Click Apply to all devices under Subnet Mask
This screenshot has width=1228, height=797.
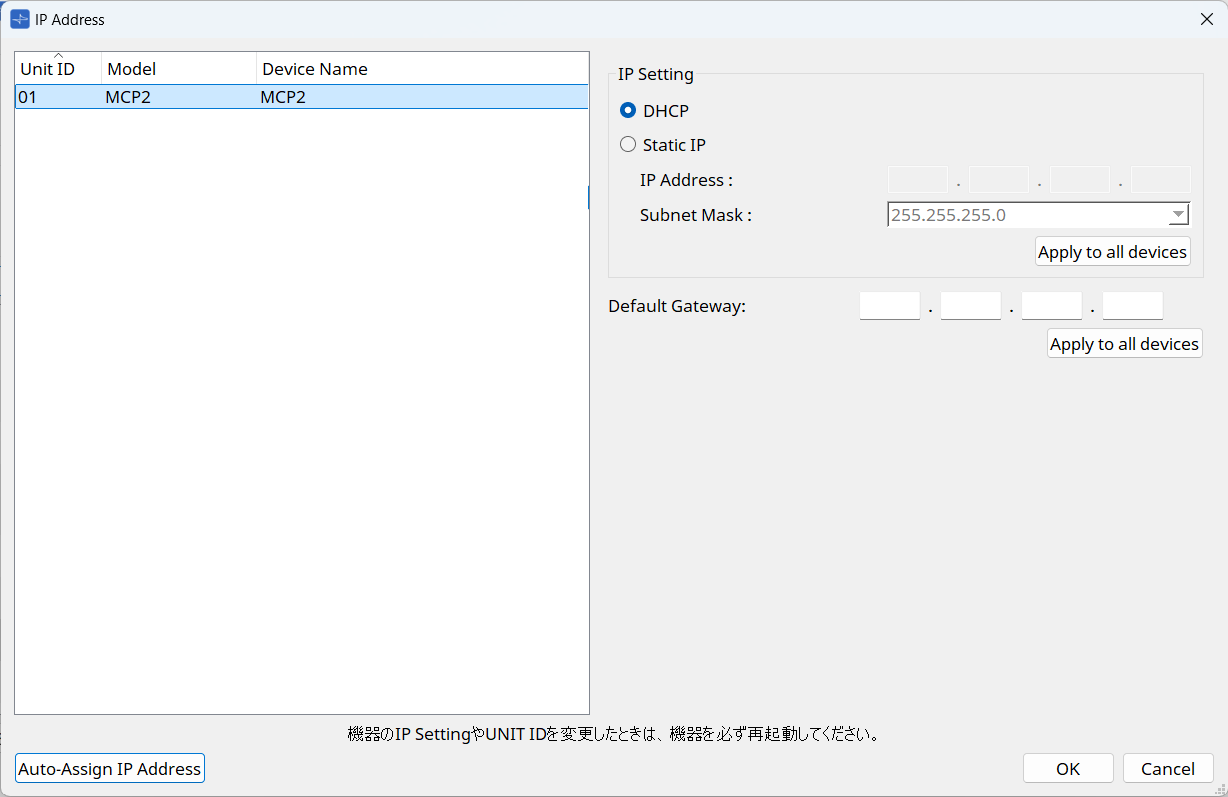1112,251
